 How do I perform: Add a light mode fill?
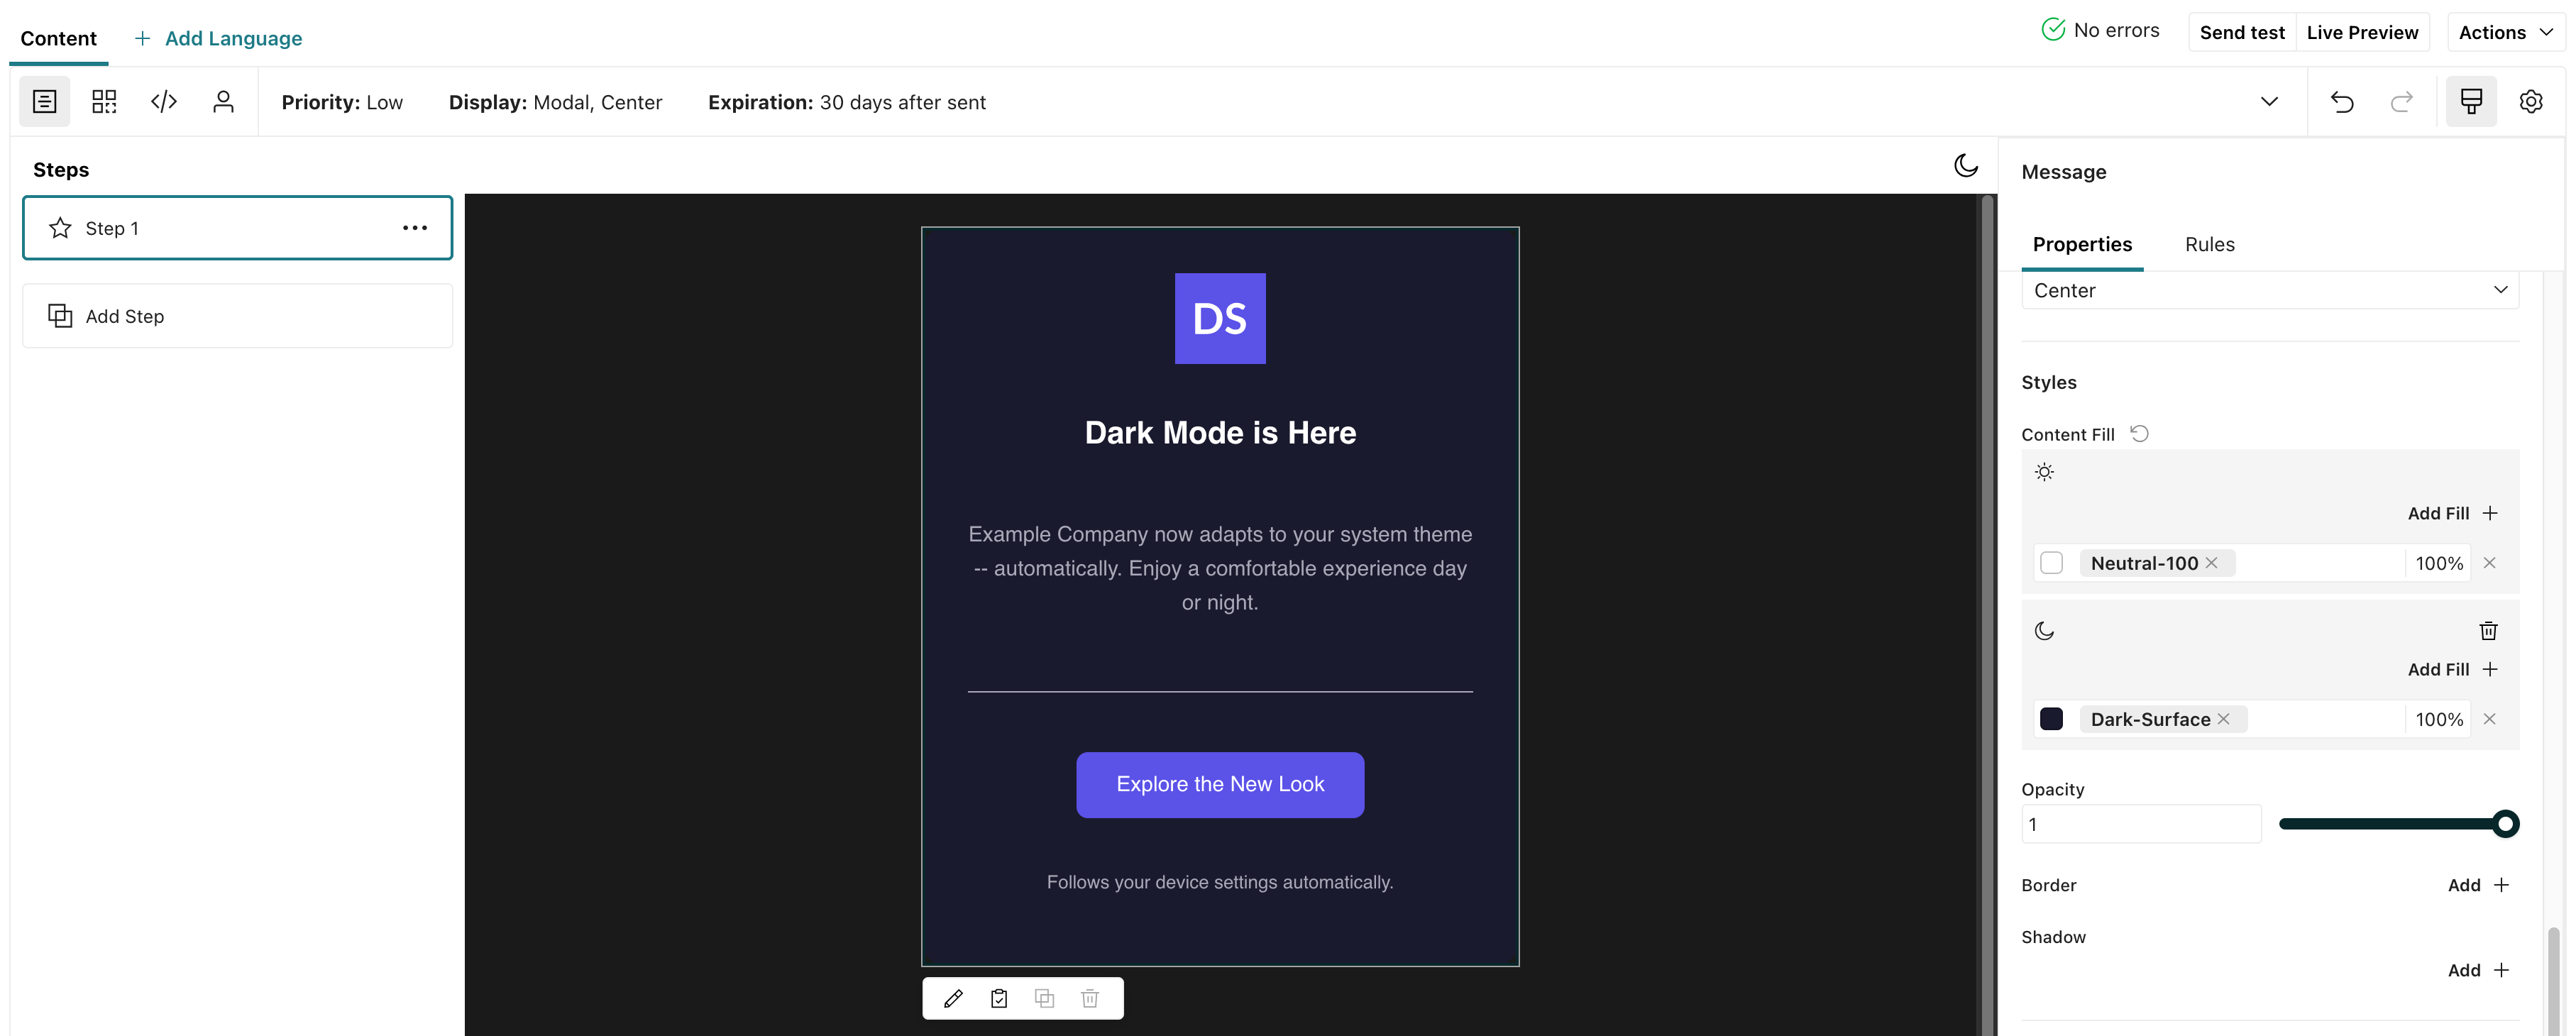2453,513
